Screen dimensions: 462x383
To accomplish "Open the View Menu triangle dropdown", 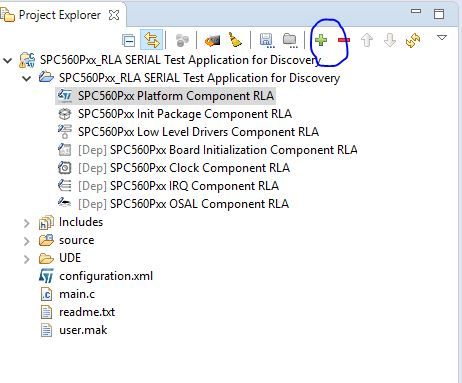I will point(442,37).
